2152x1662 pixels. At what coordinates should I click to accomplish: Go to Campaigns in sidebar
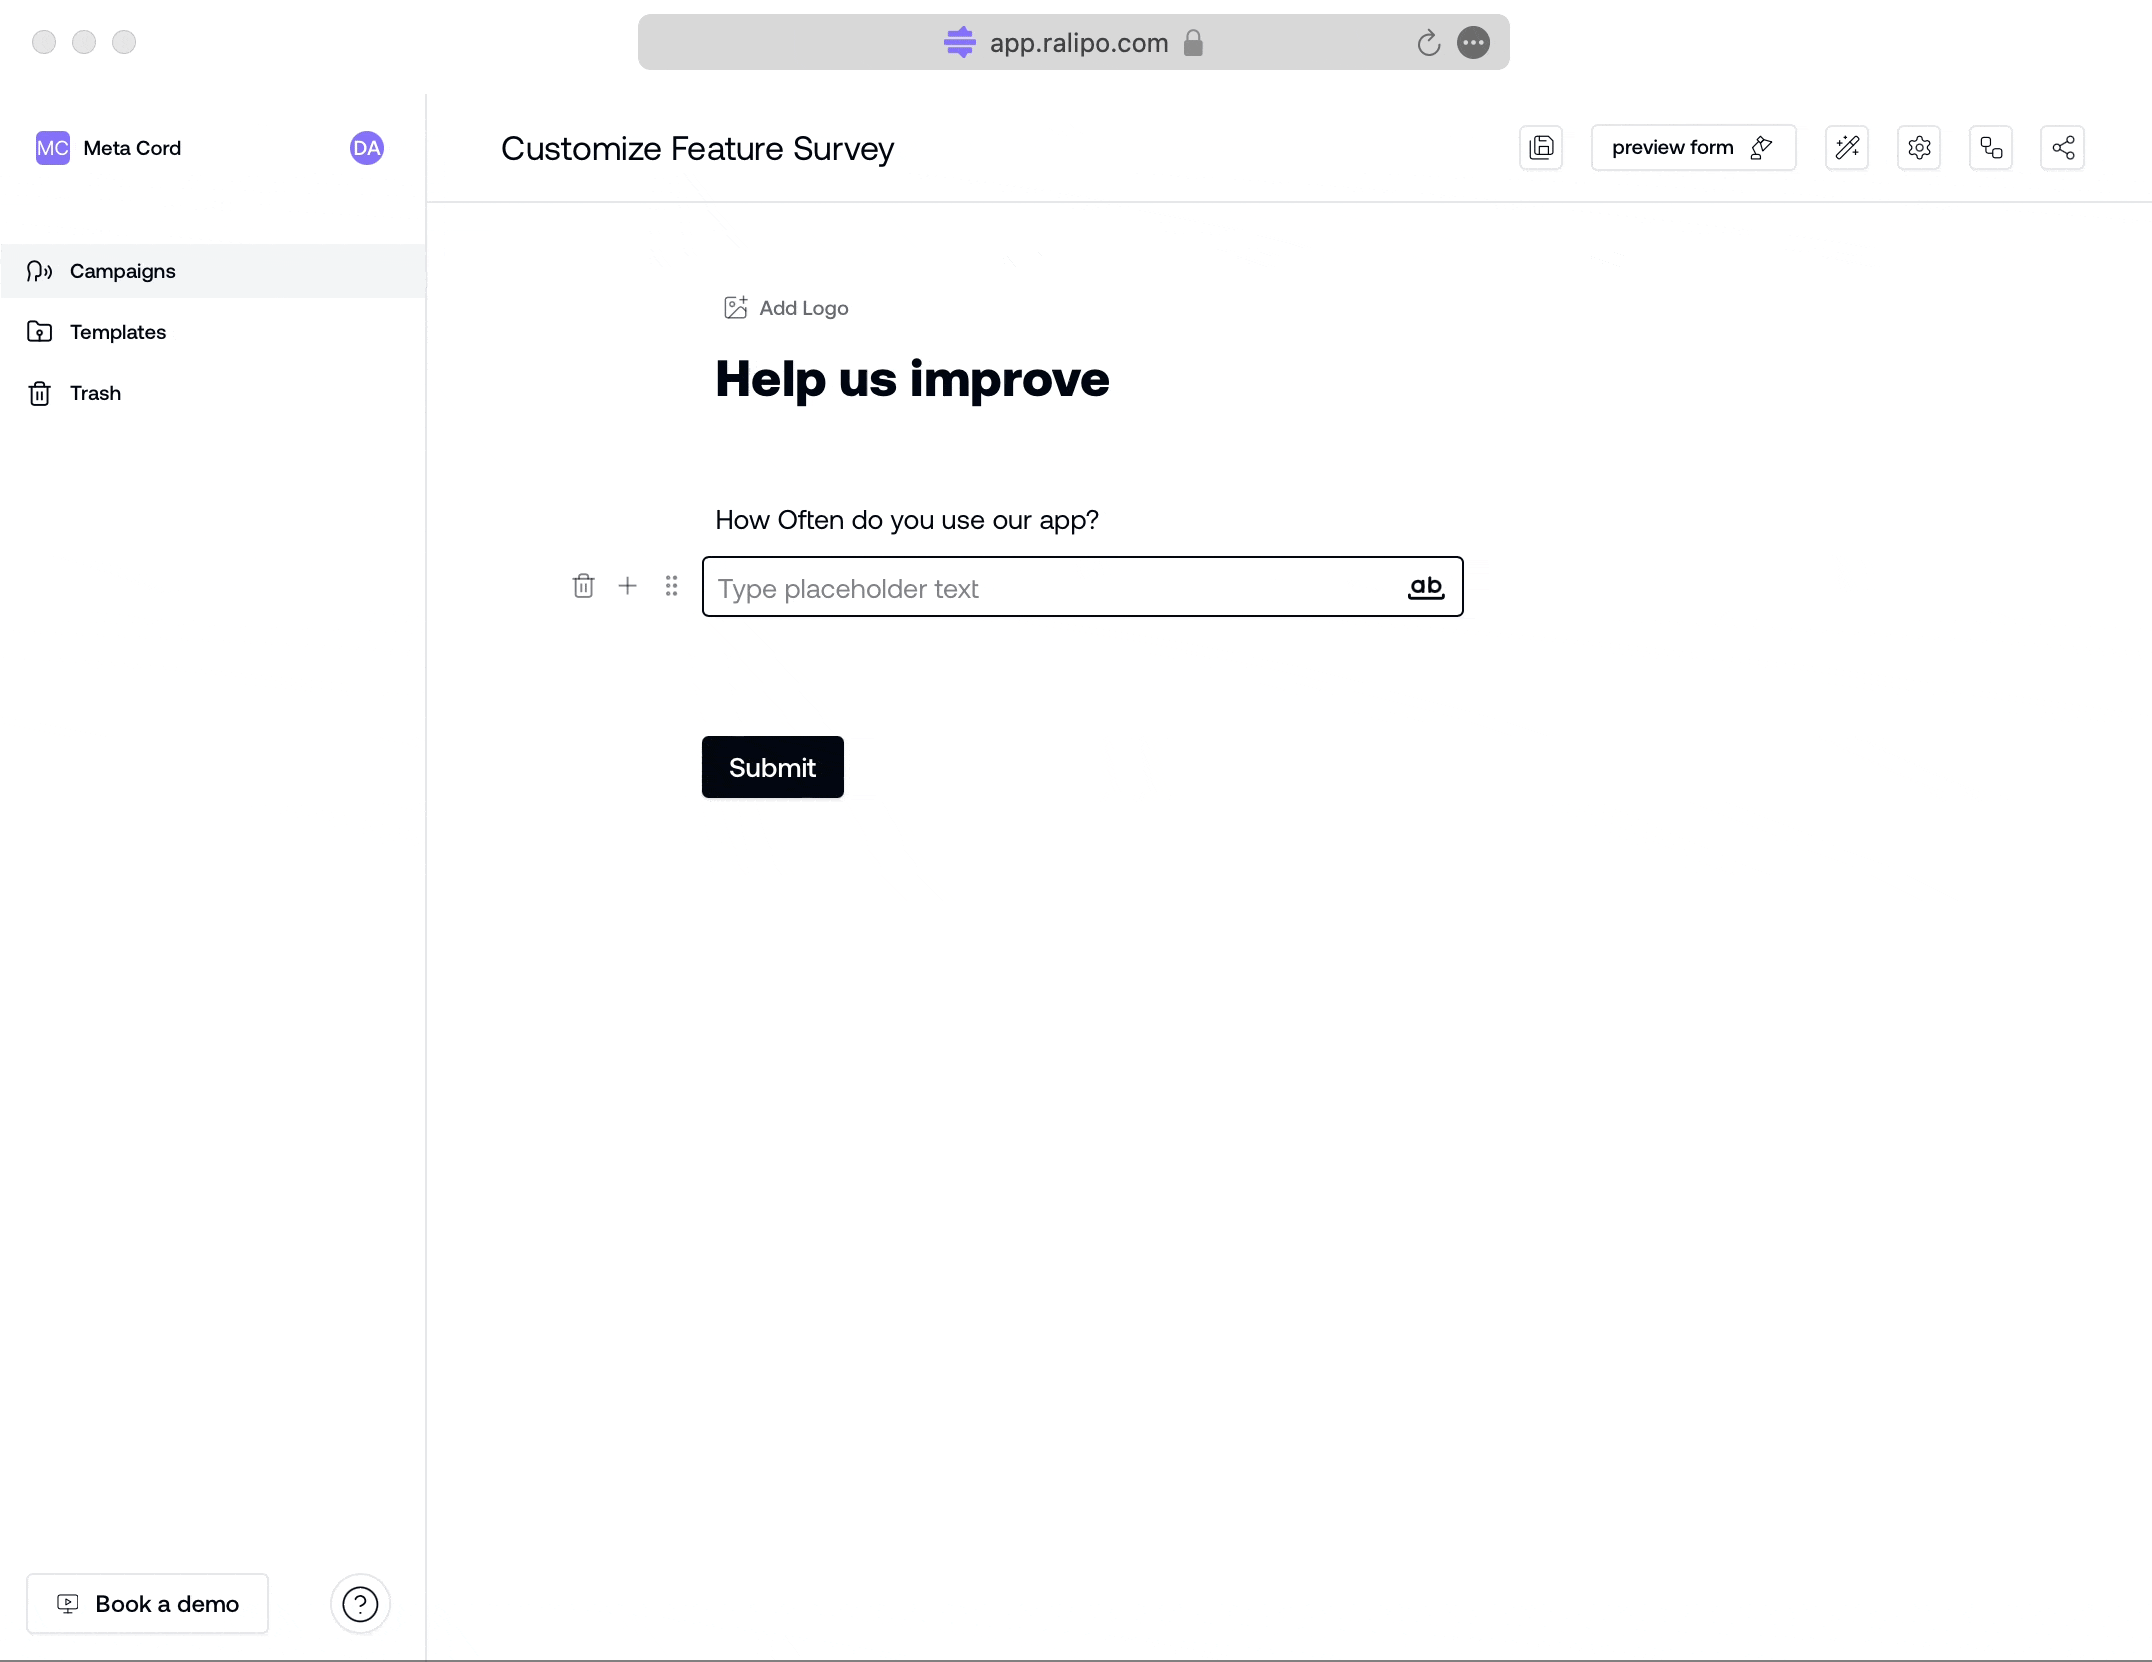coord(122,271)
